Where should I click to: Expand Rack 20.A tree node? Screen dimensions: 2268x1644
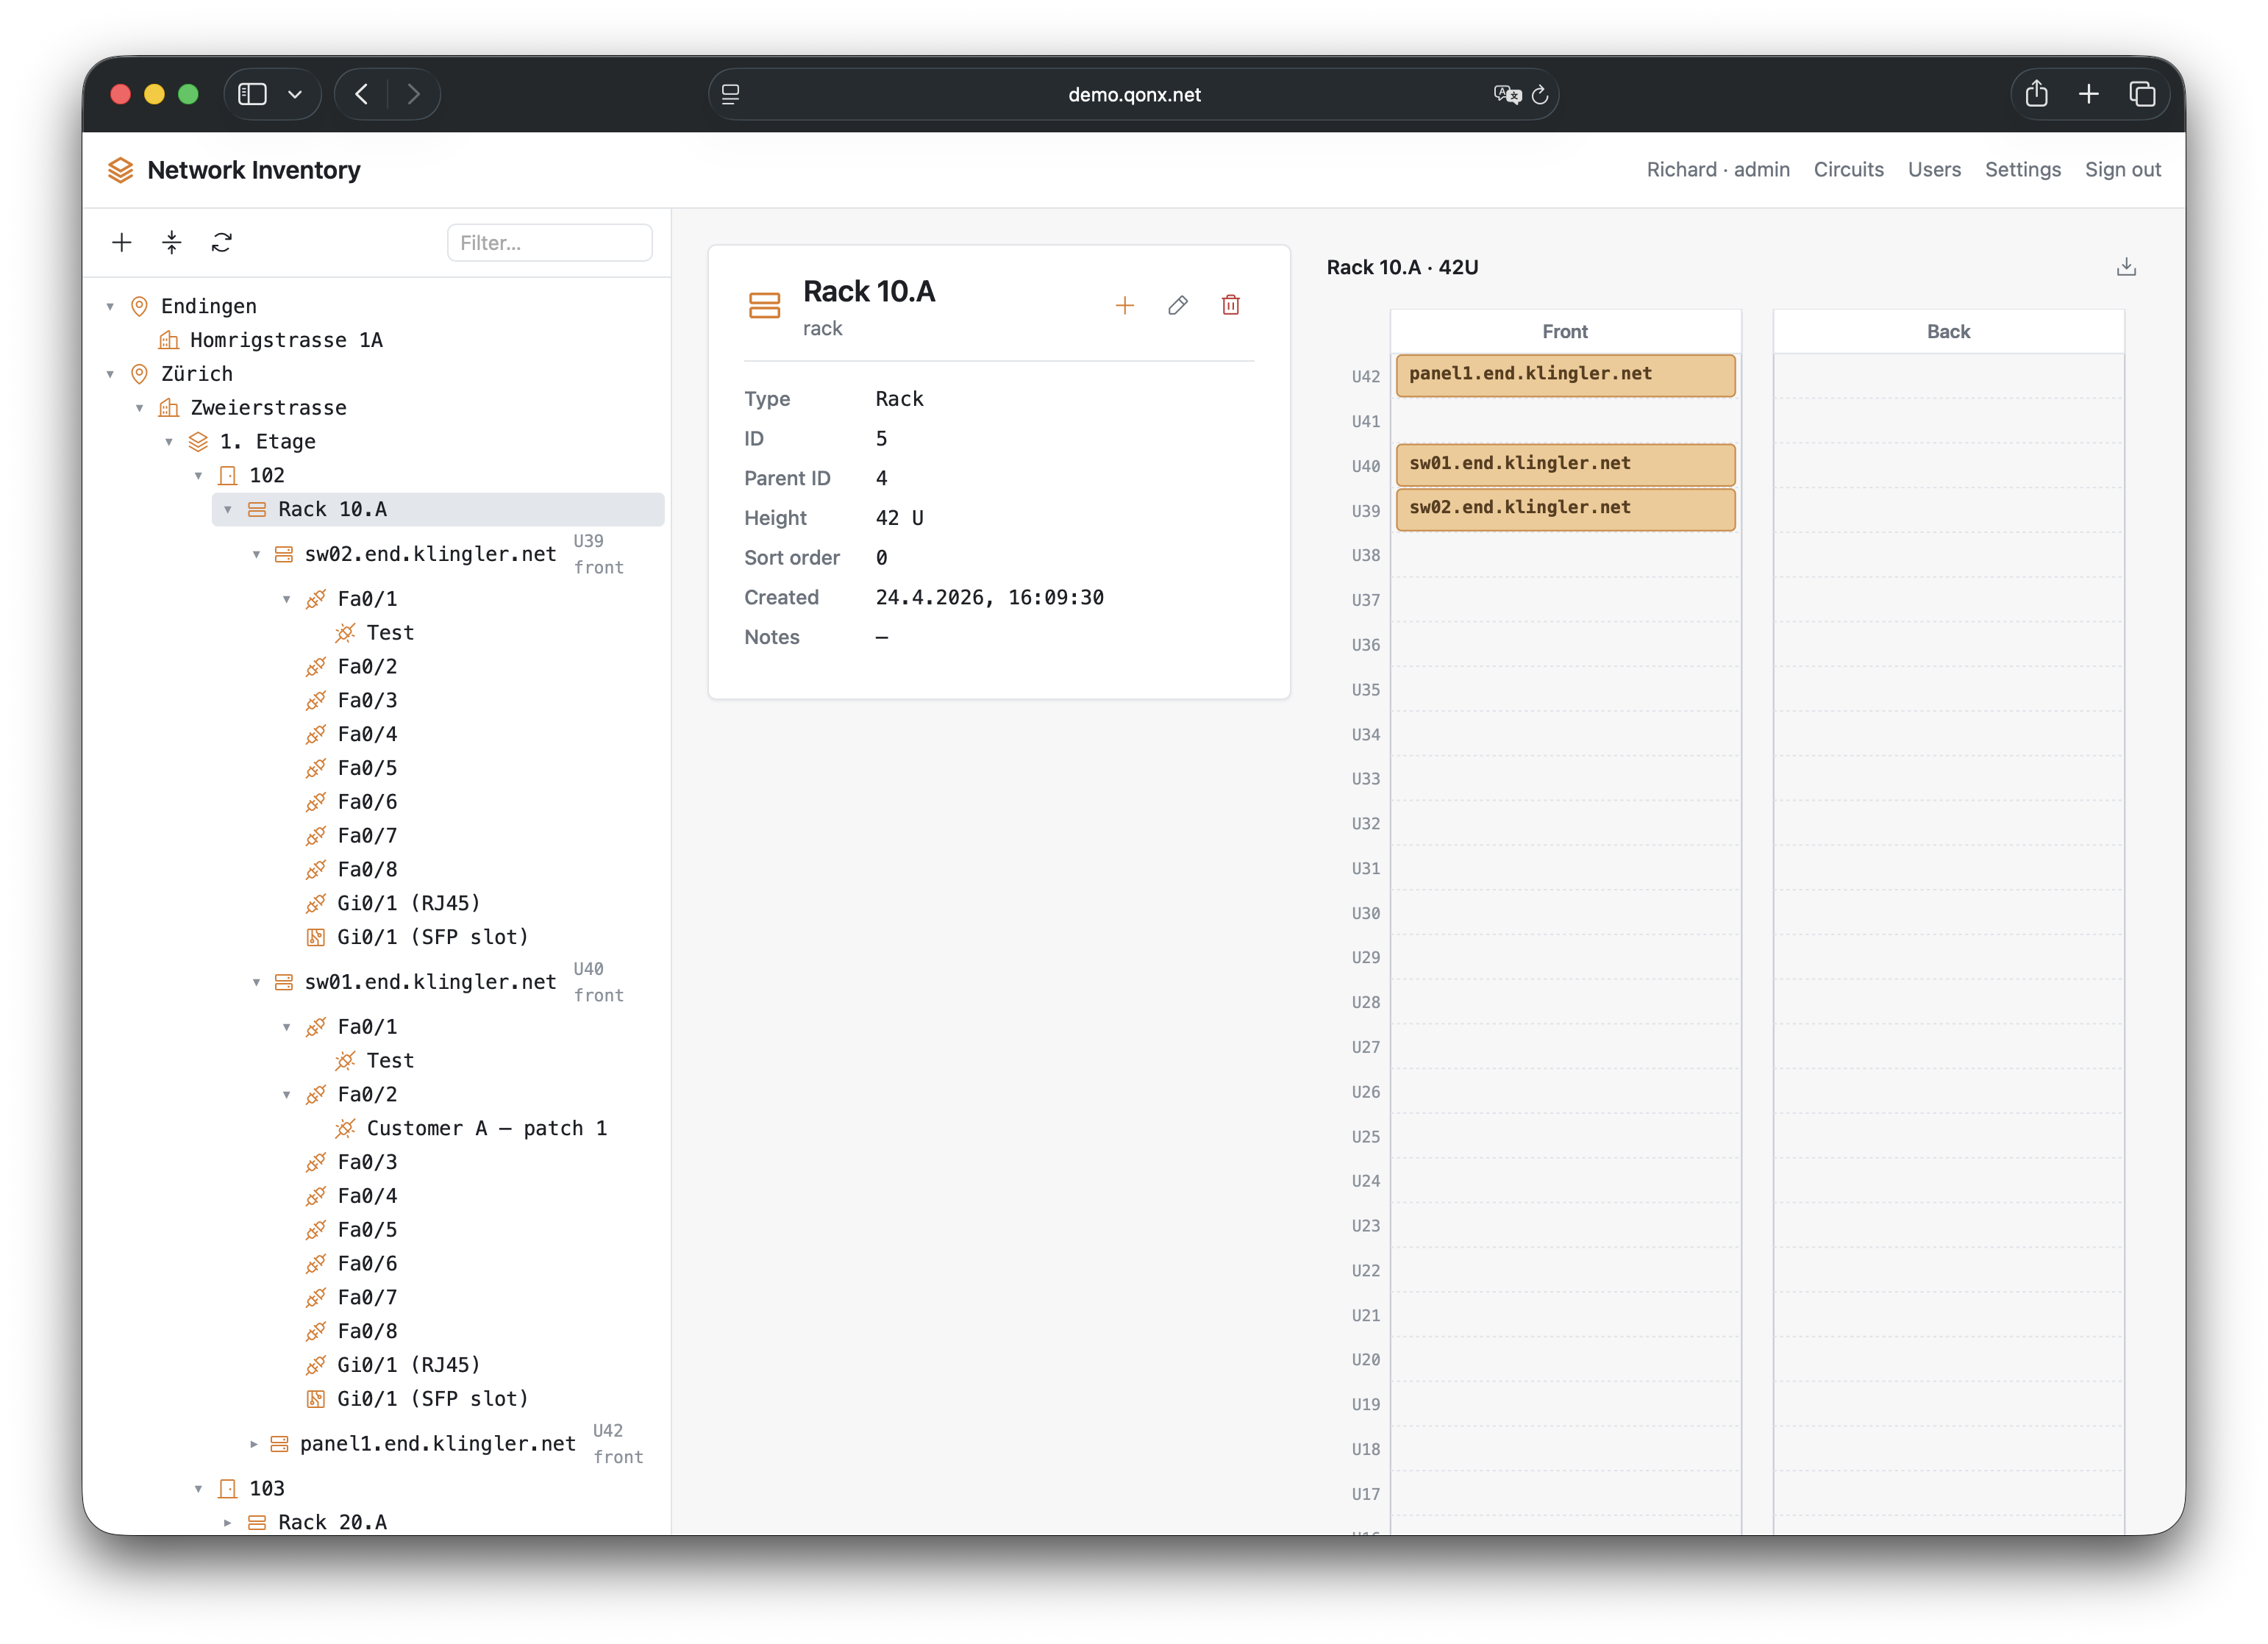point(228,1522)
